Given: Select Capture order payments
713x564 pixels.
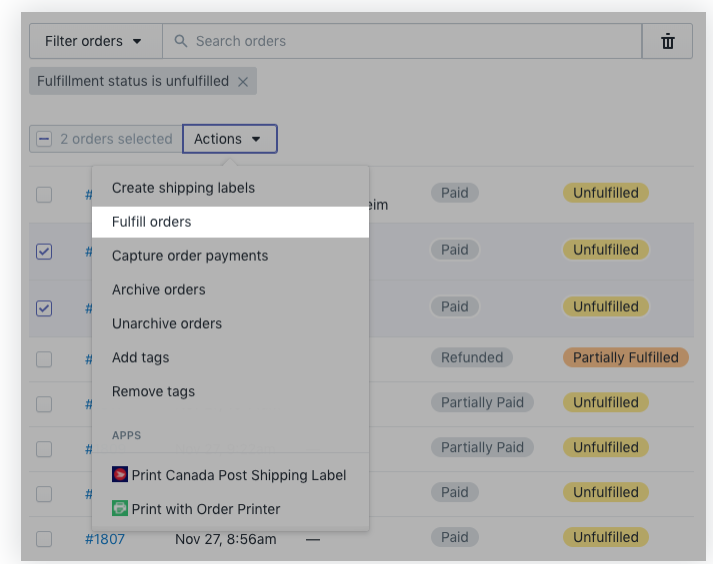Looking at the screenshot, I should pos(190,256).
